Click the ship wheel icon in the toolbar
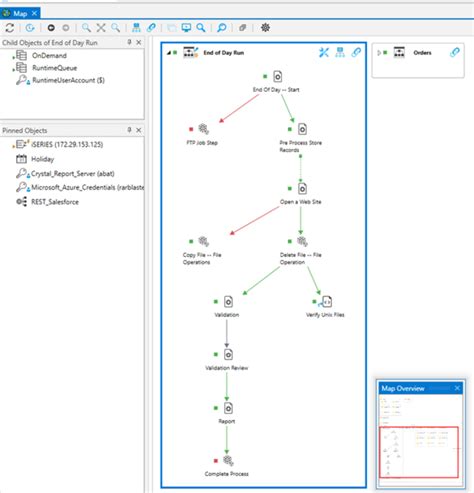 pyautogui.click(x=265, y=27)
